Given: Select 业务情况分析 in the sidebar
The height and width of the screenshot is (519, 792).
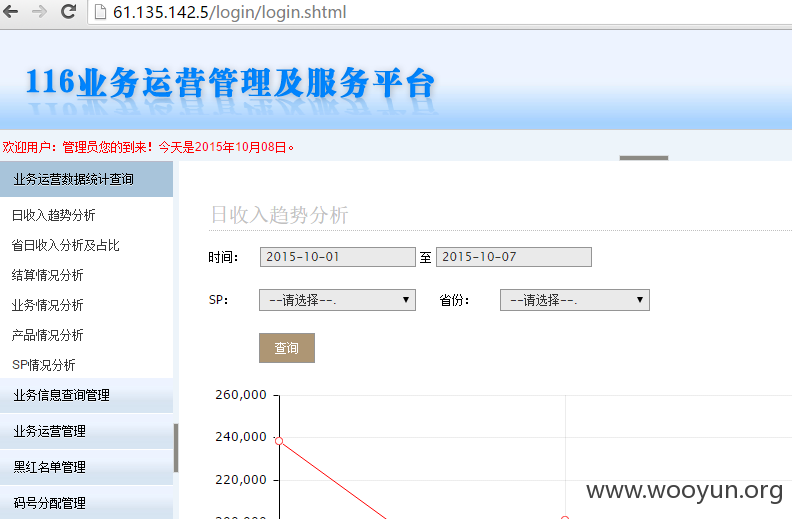Looking at the screenshot, I should tap(47, 305).
